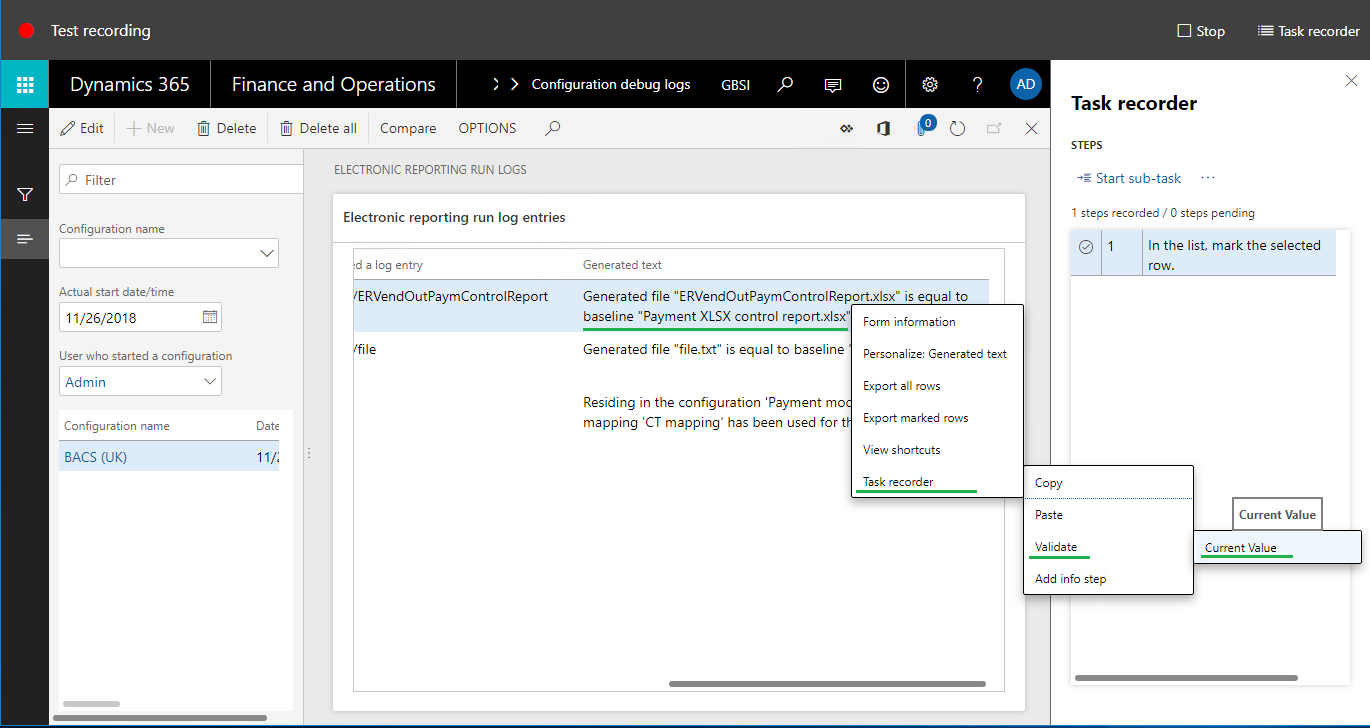Viewport: 1370px width, 728px height.
Task: Open the Attachments icon showing zero
Action: pos(921,128)
